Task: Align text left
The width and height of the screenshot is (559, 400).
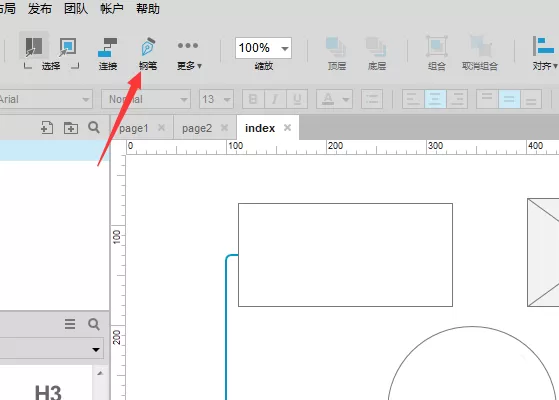Action: pos(413,99)
